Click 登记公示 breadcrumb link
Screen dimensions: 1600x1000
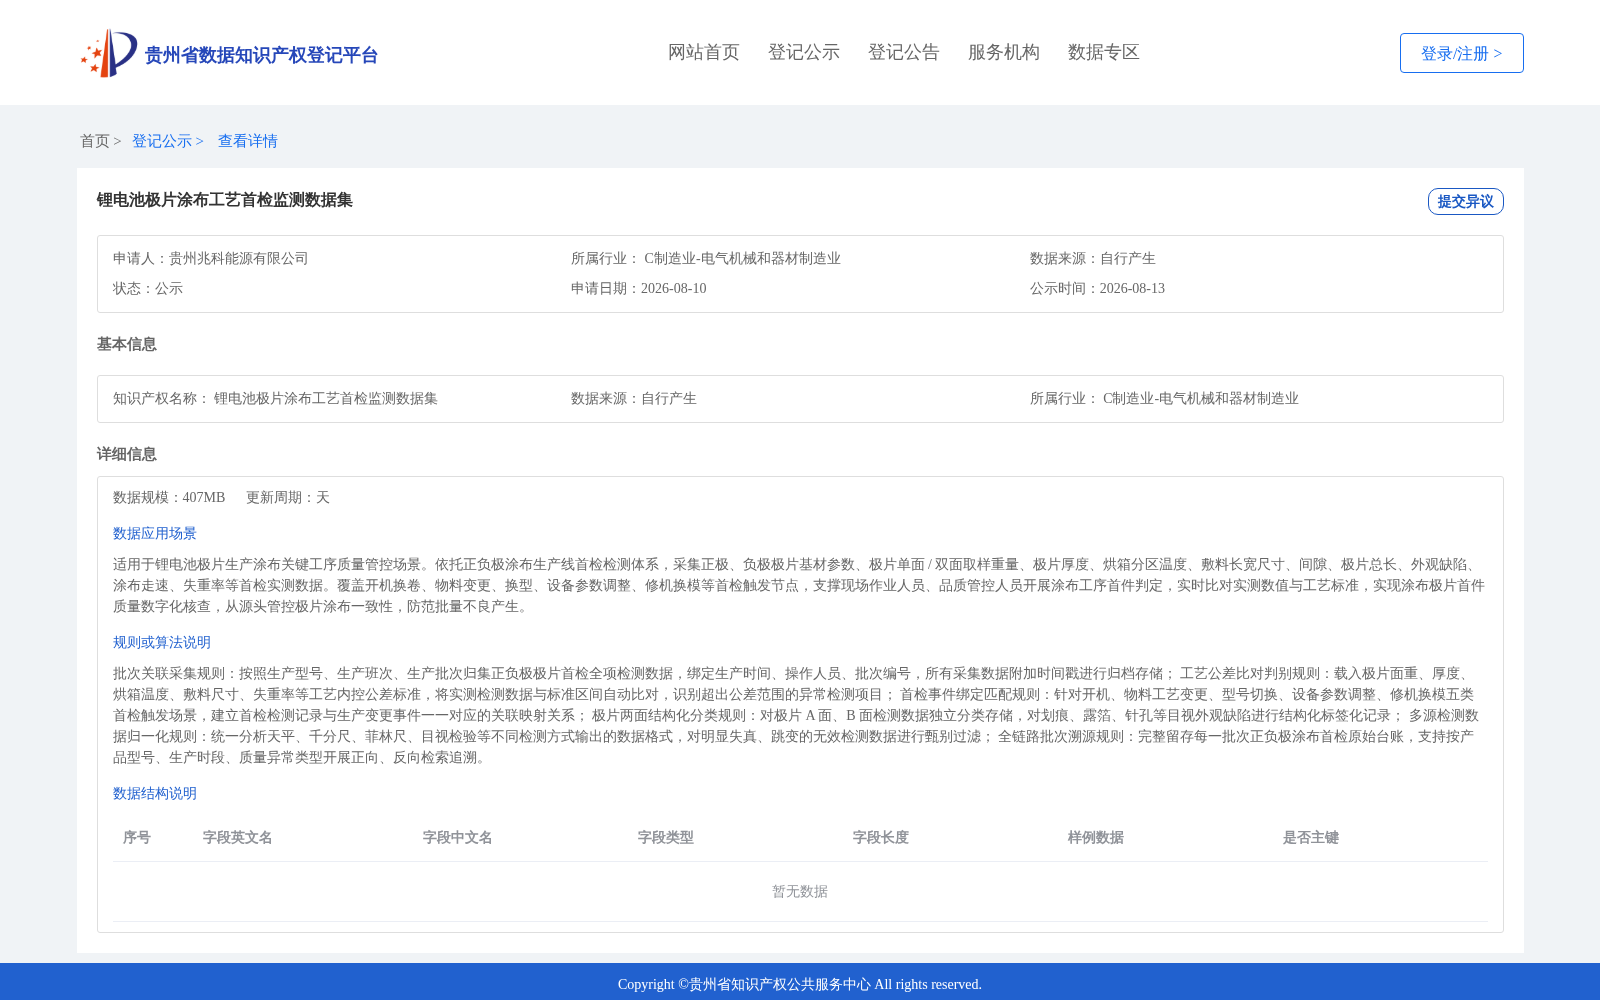pos(162,141)
